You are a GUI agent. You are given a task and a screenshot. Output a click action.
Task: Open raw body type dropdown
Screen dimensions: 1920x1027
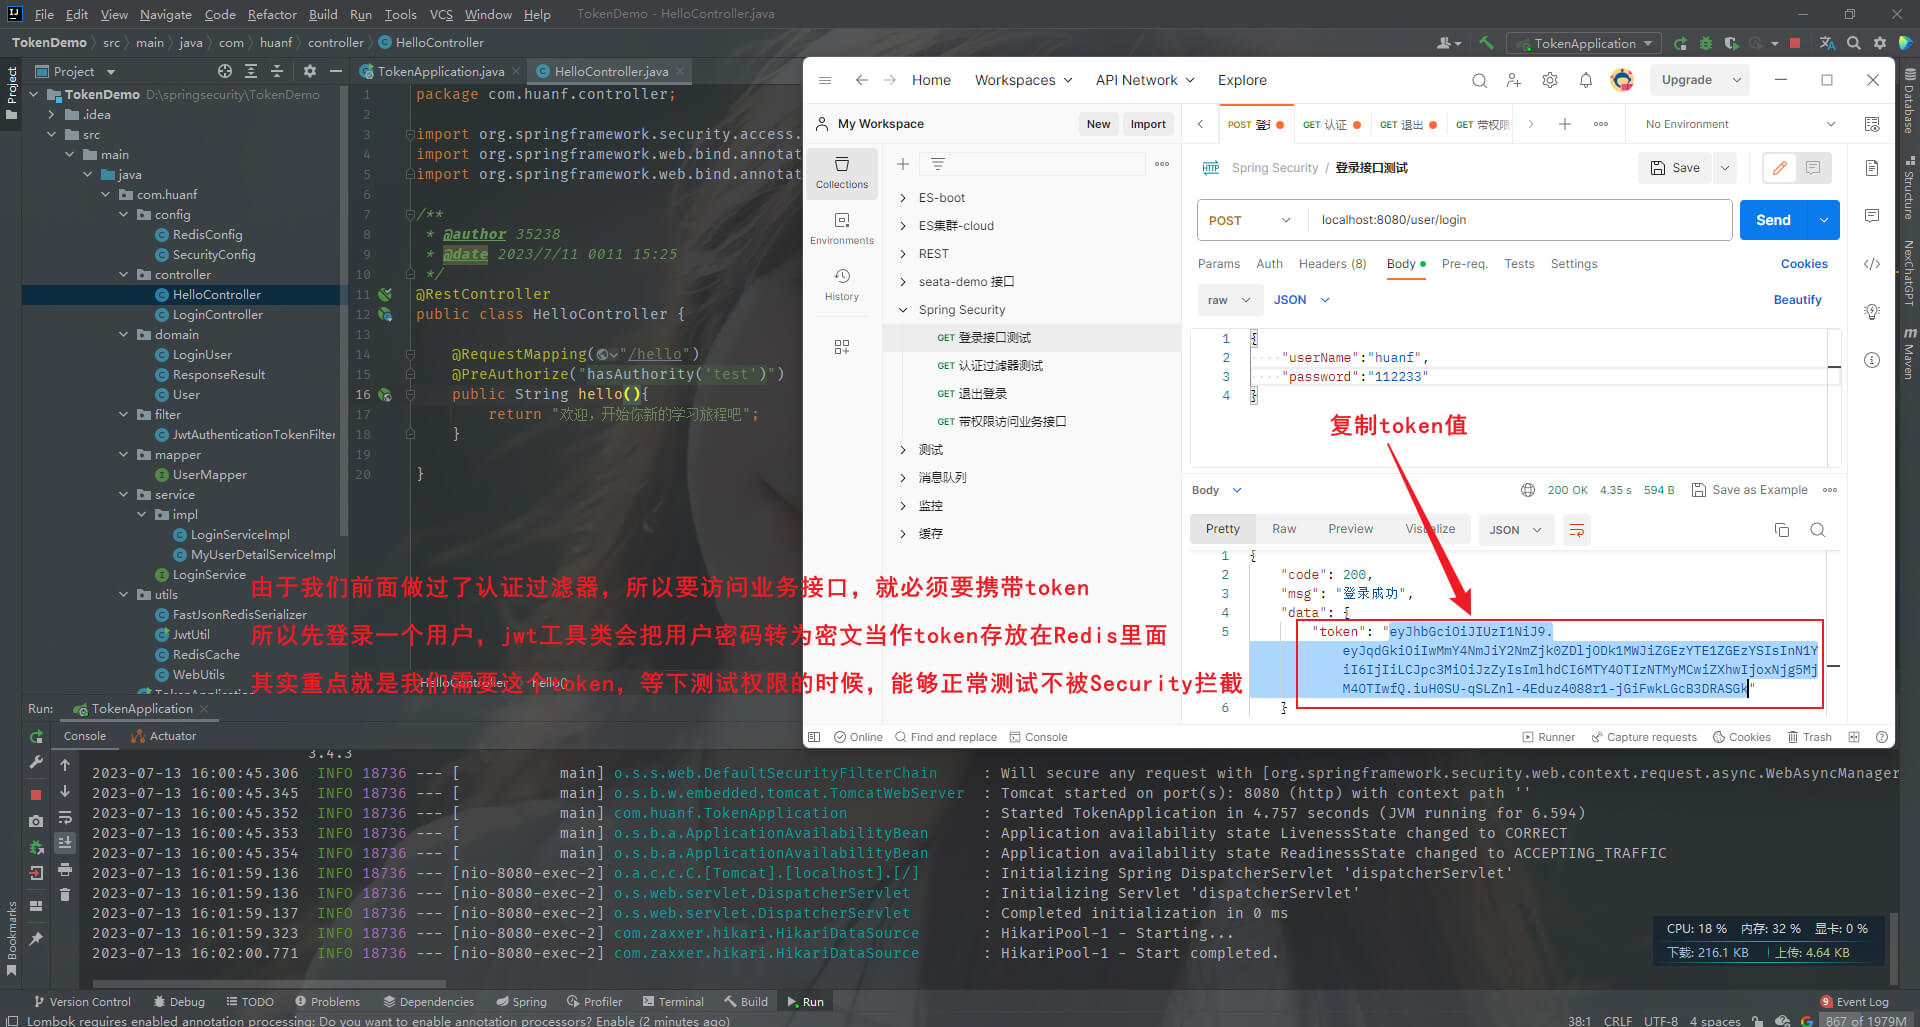coord(1229,300)
